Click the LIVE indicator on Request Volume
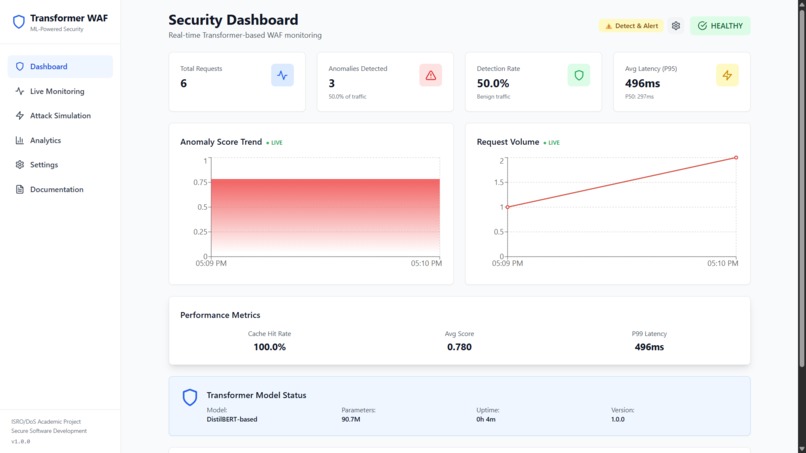This screenshot has width=806, height=453. [x=552, y=142]
